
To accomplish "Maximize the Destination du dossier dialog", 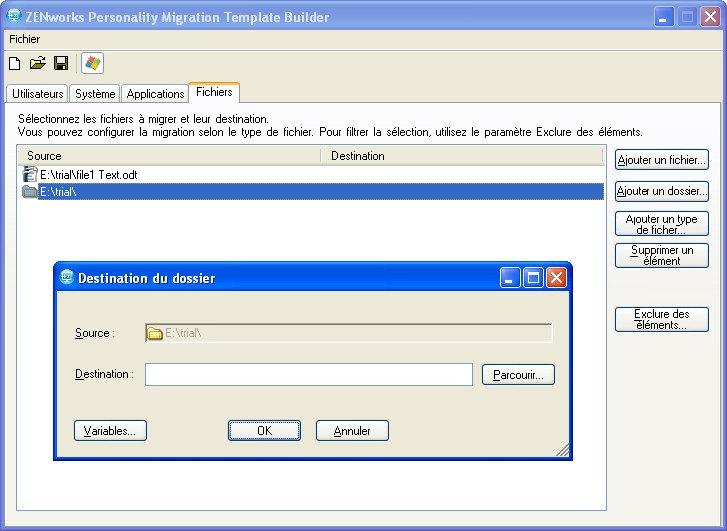I will click(533, 278).
